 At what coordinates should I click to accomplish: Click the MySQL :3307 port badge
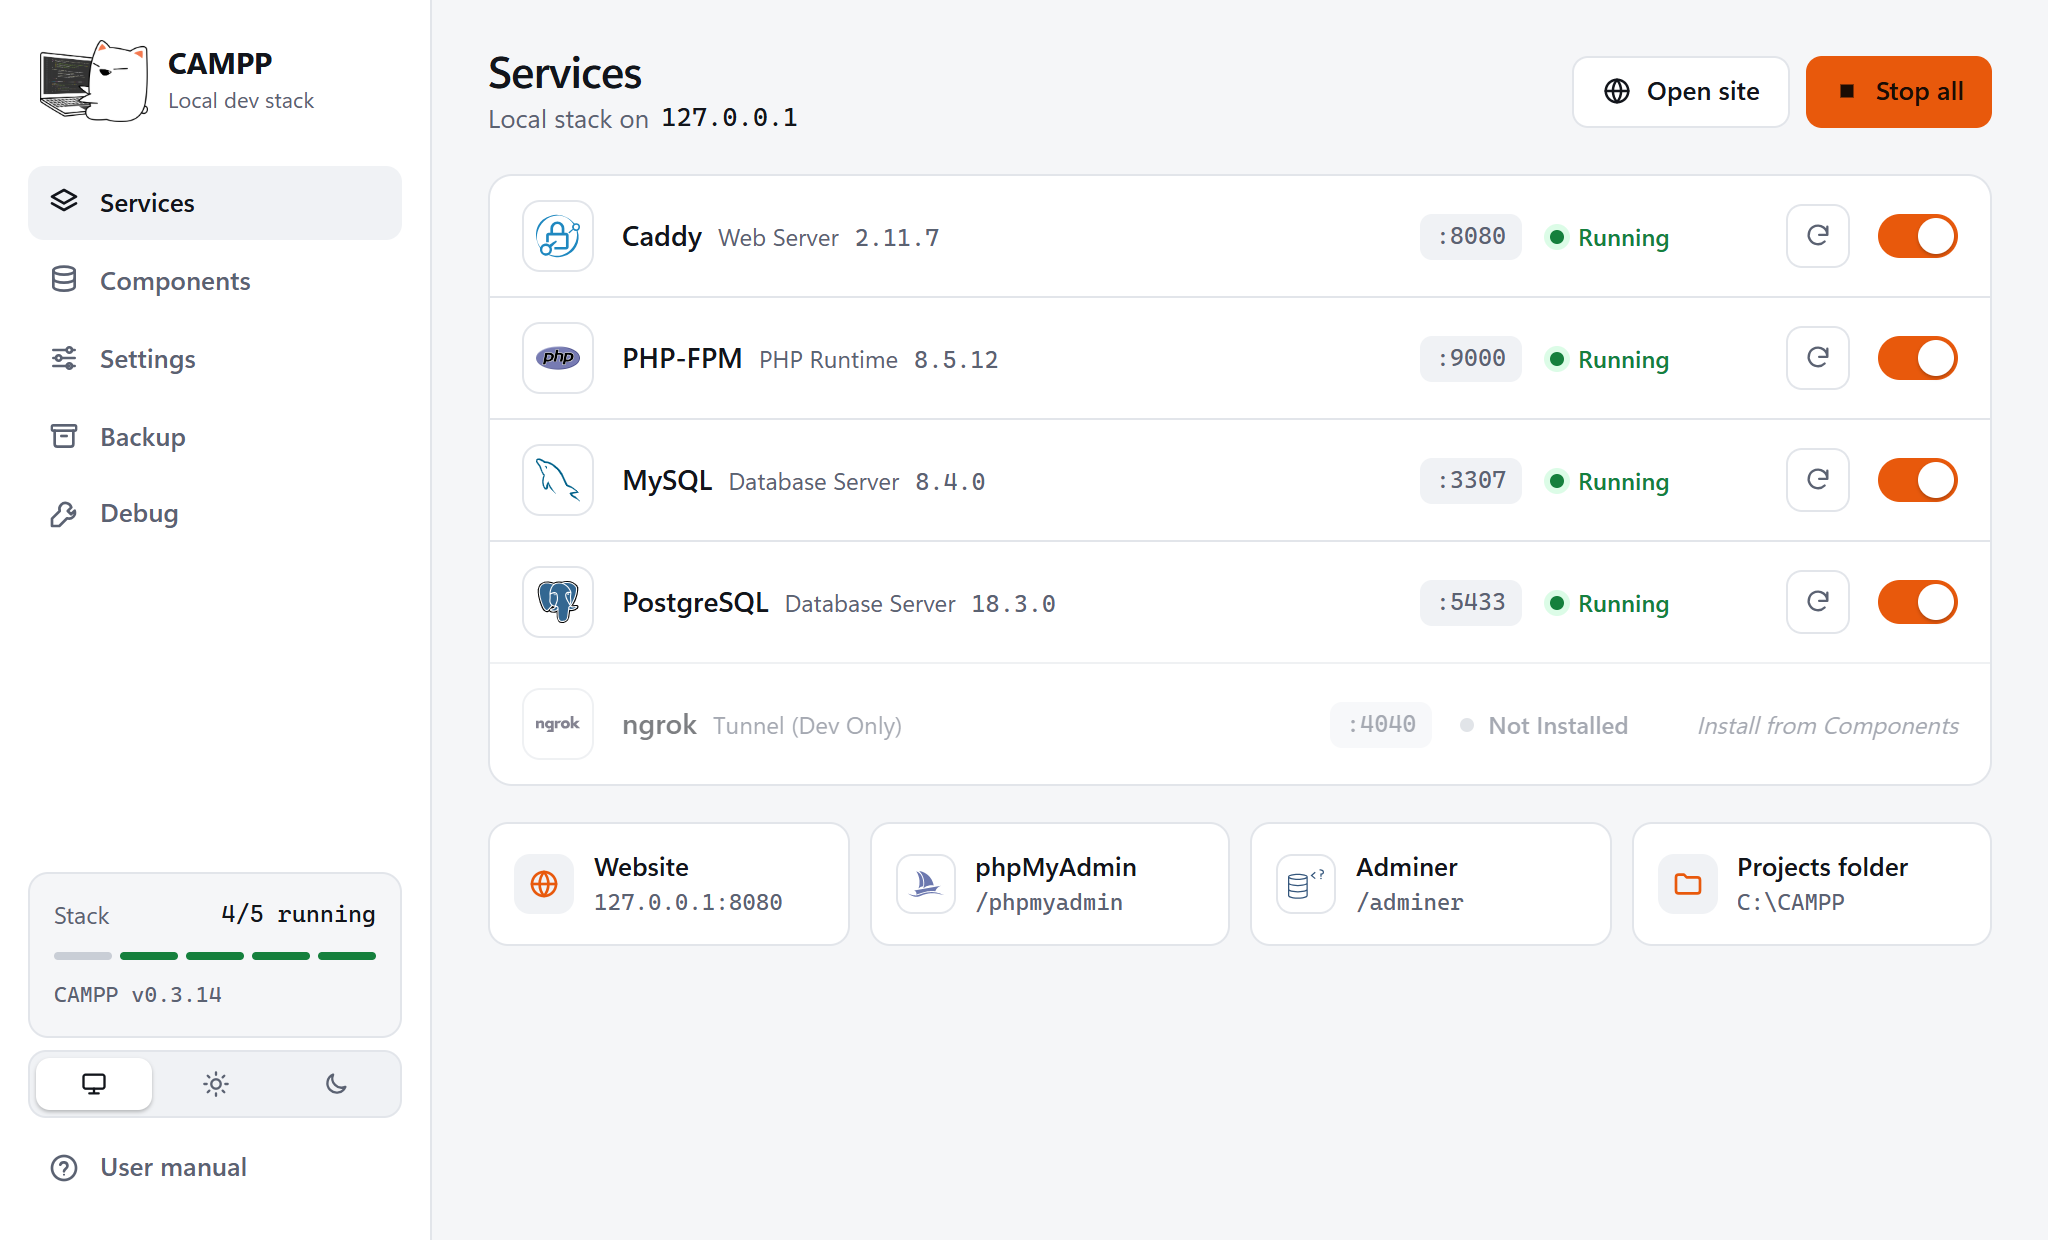(1471, 481)
